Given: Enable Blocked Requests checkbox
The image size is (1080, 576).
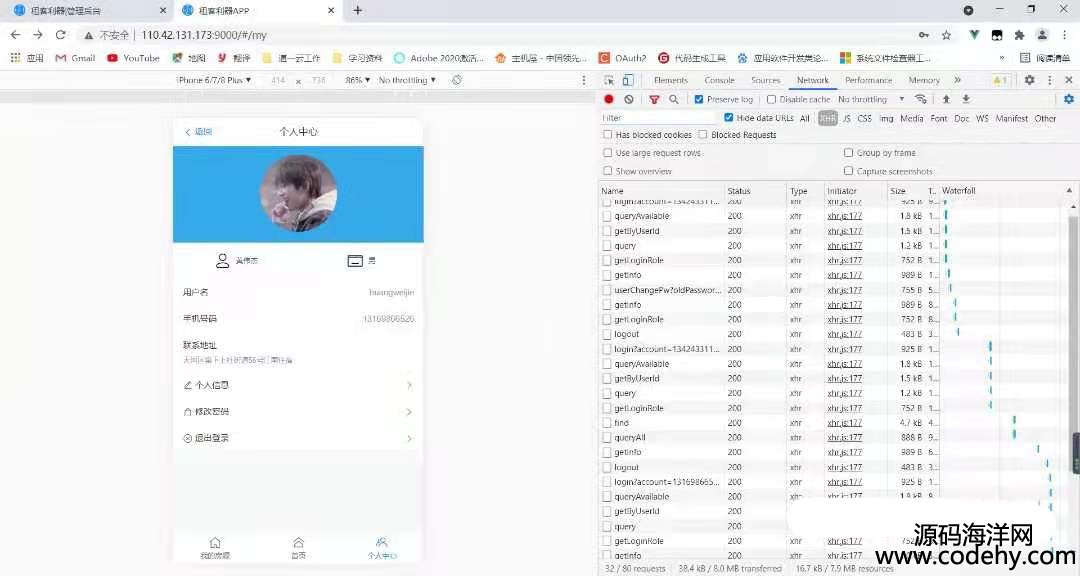Looking at the screenshot, I should [x=703, y=134].
